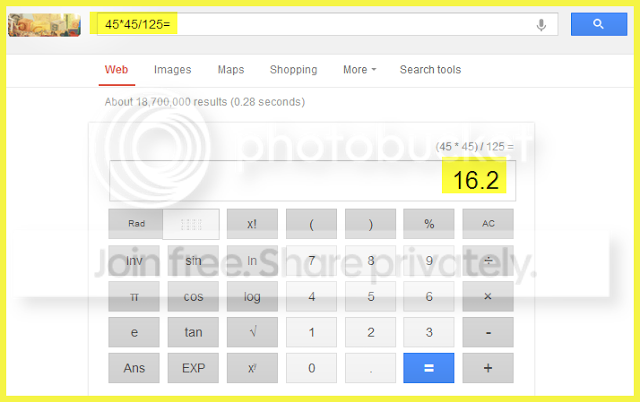
Task: Clear the calculator with AC
Action: click(x=488, y=224)
